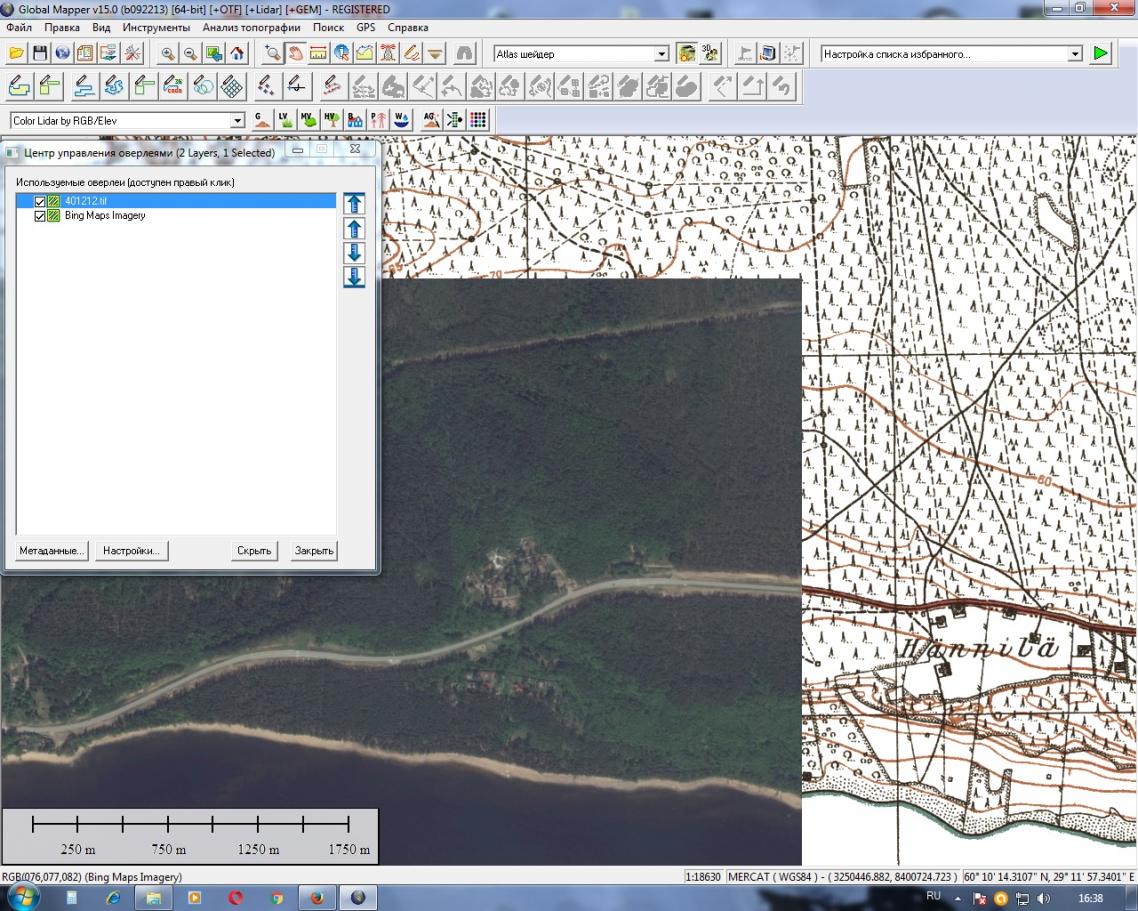Click the Home full view icon
The image size is (1138, 911).
click(x=237, y=54)
